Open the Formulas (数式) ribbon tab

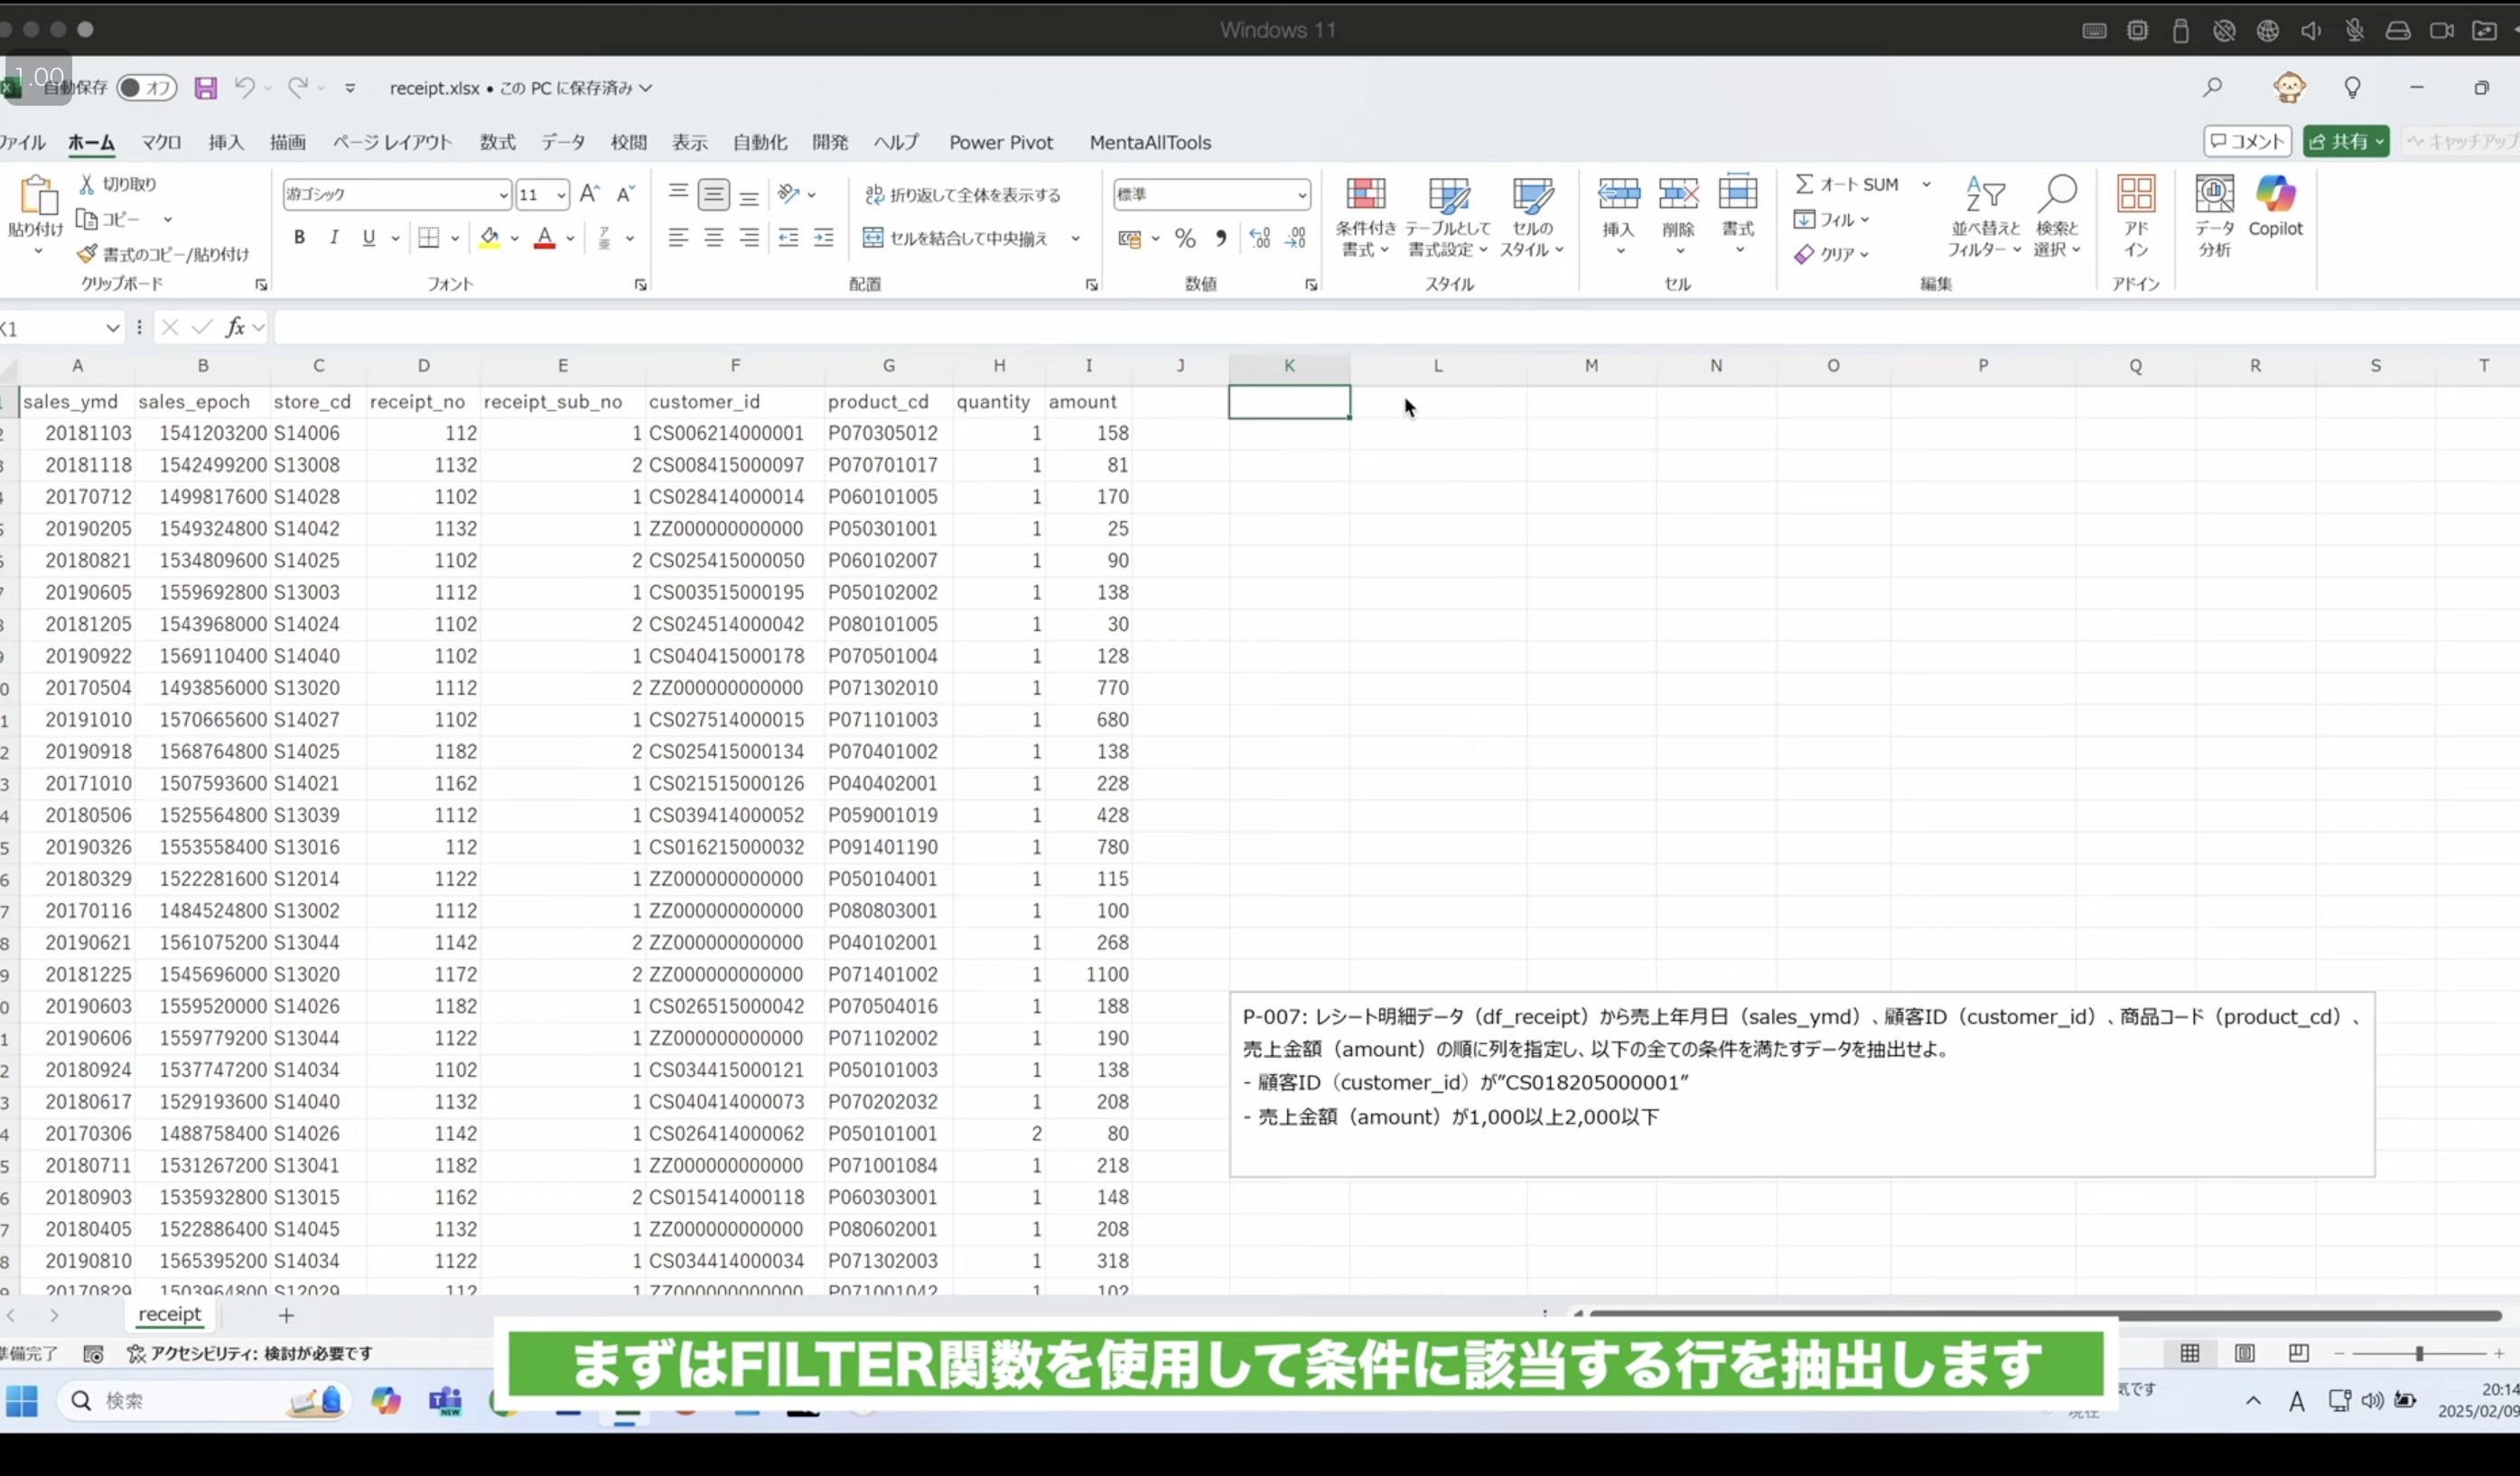click(497, 142)
